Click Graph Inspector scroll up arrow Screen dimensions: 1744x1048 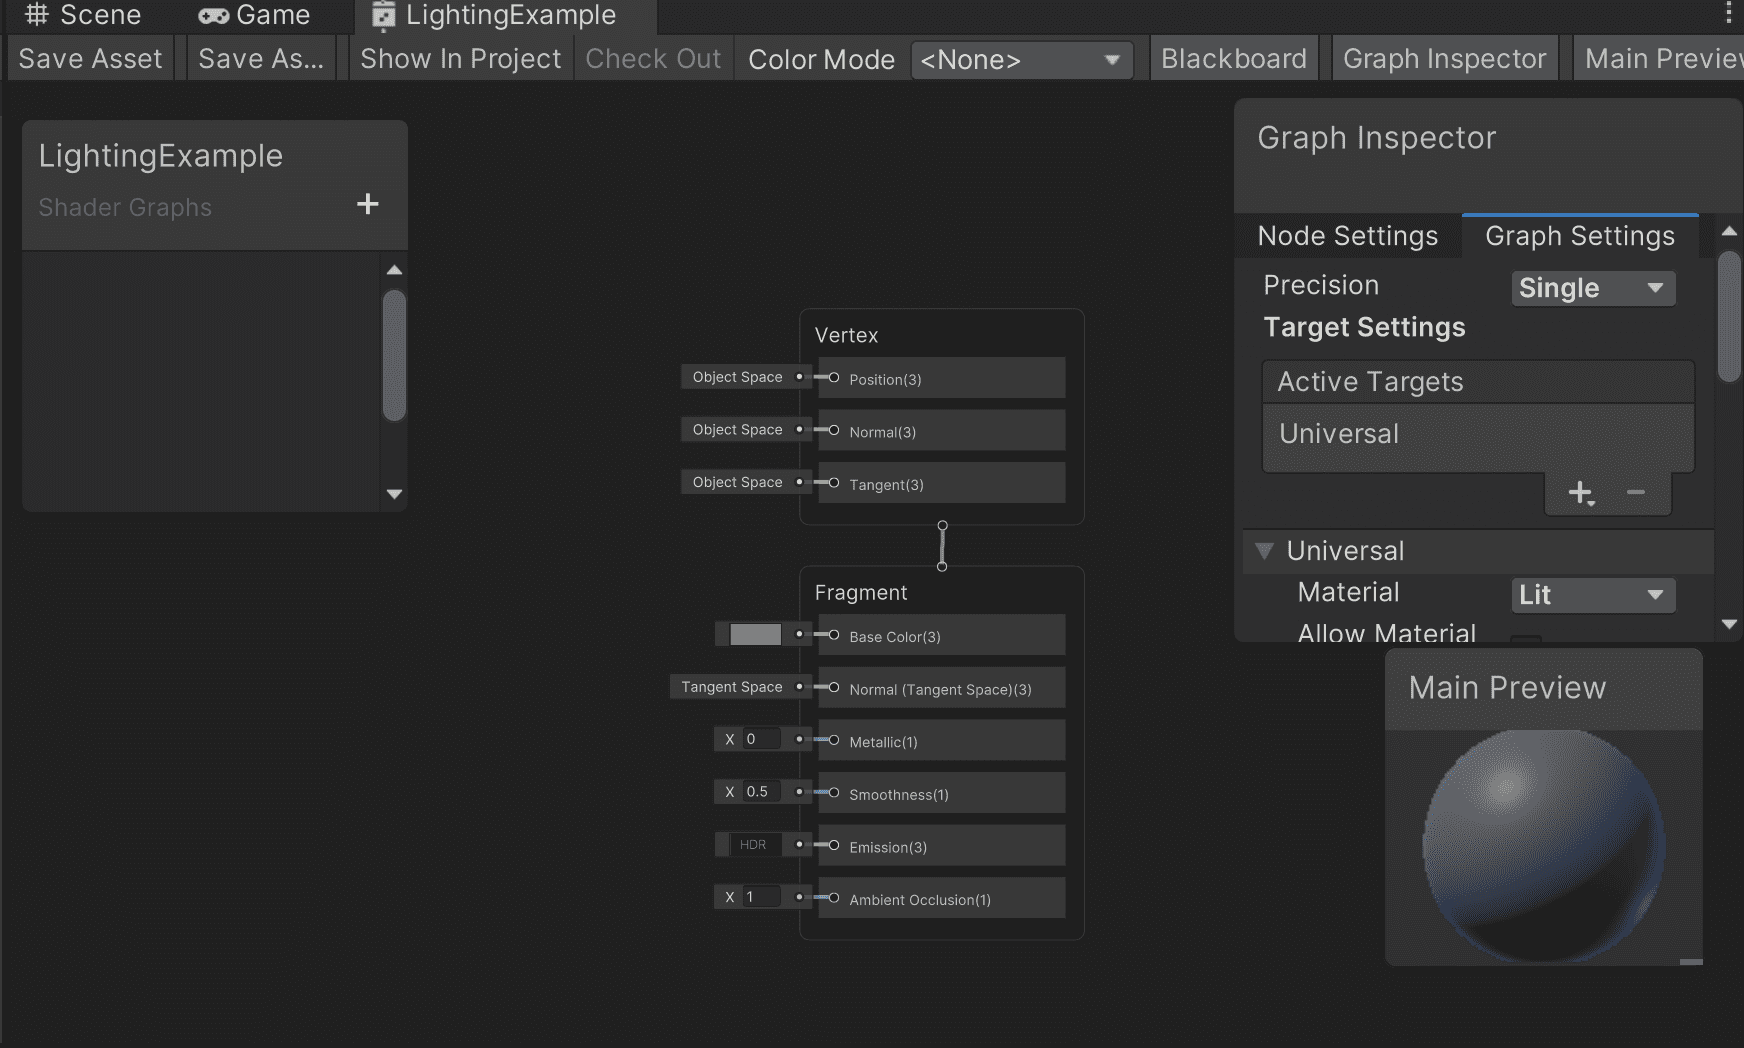(1729, 231)
